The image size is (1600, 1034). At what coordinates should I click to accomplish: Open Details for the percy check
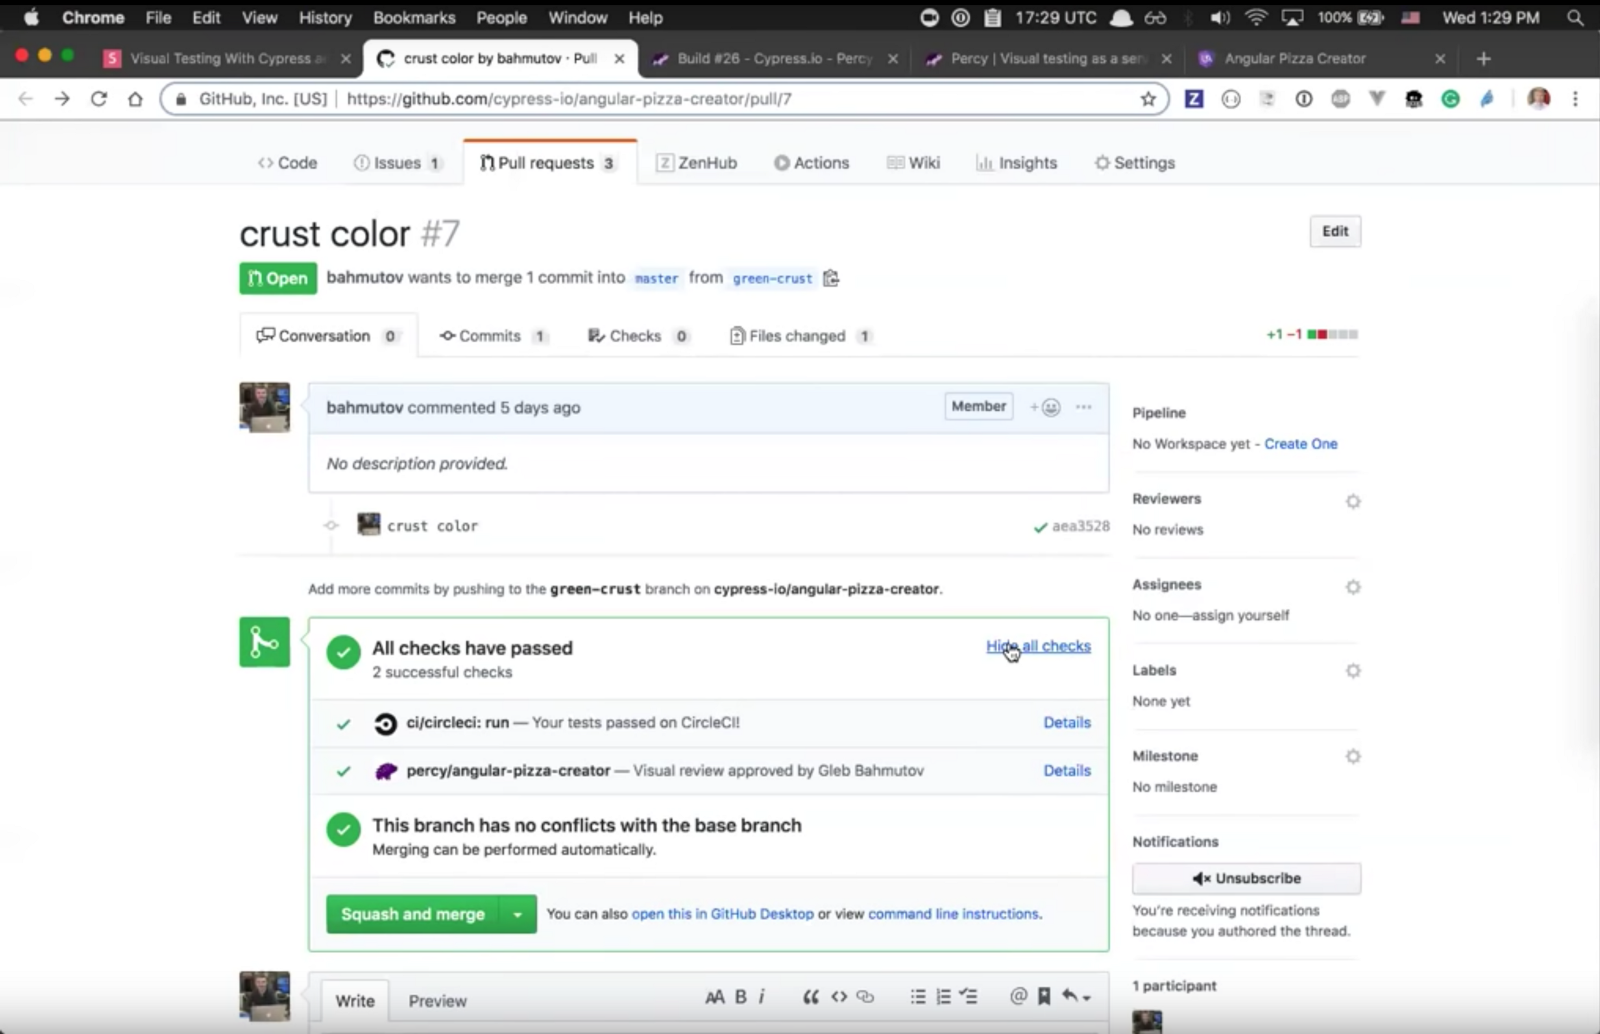1067,770
